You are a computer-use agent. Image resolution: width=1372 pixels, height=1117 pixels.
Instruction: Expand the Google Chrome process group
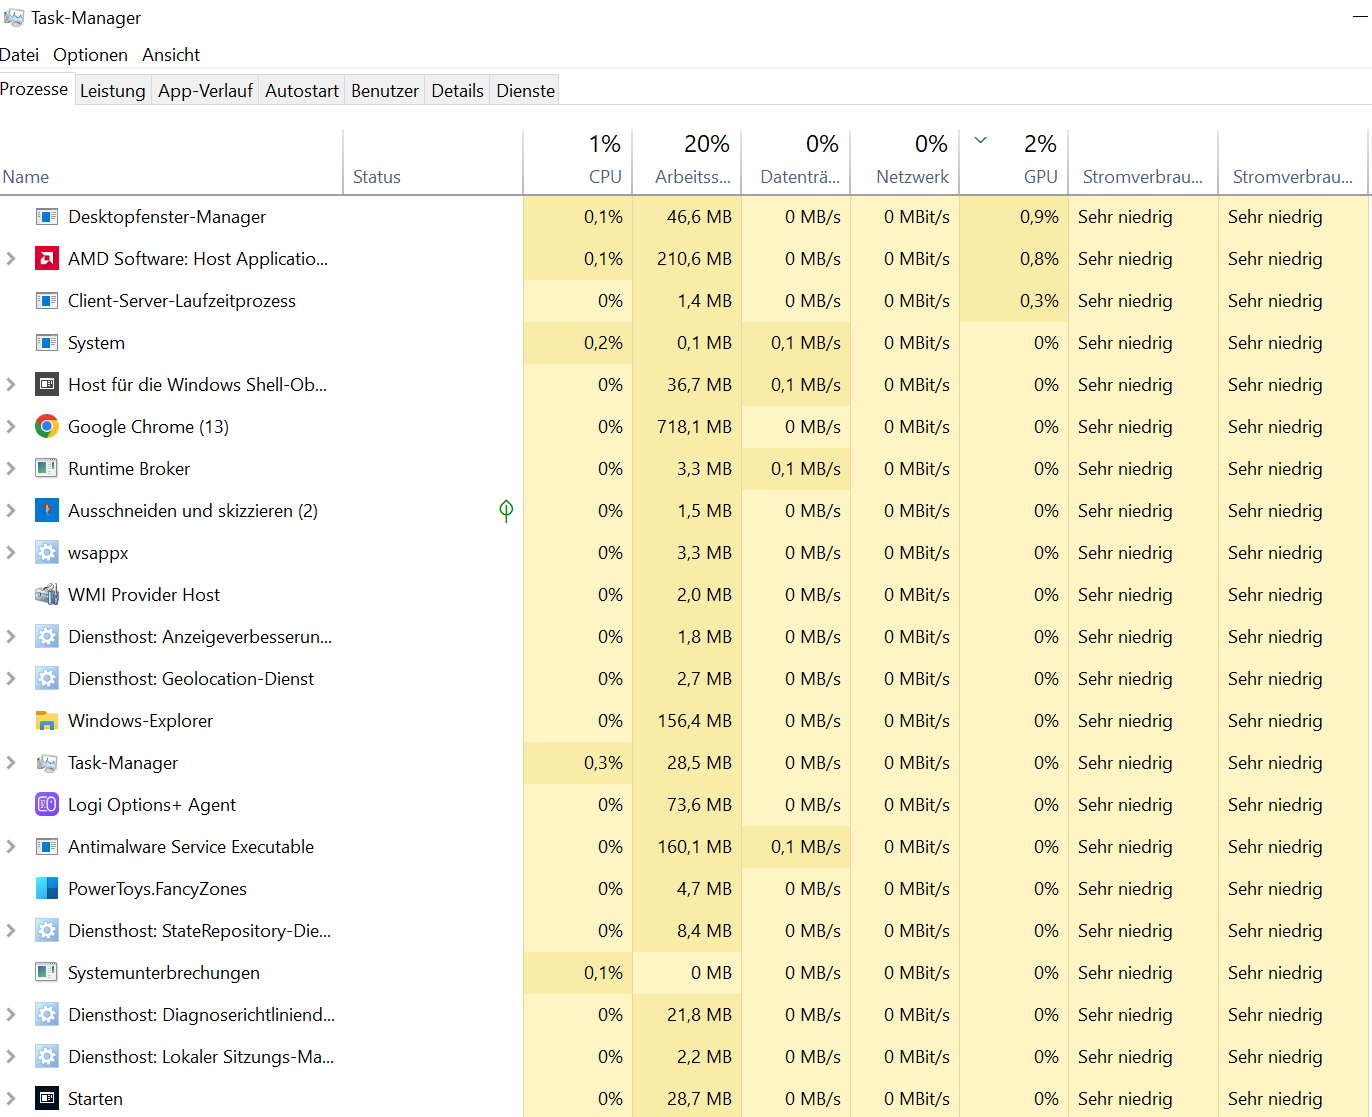point(10,426)
